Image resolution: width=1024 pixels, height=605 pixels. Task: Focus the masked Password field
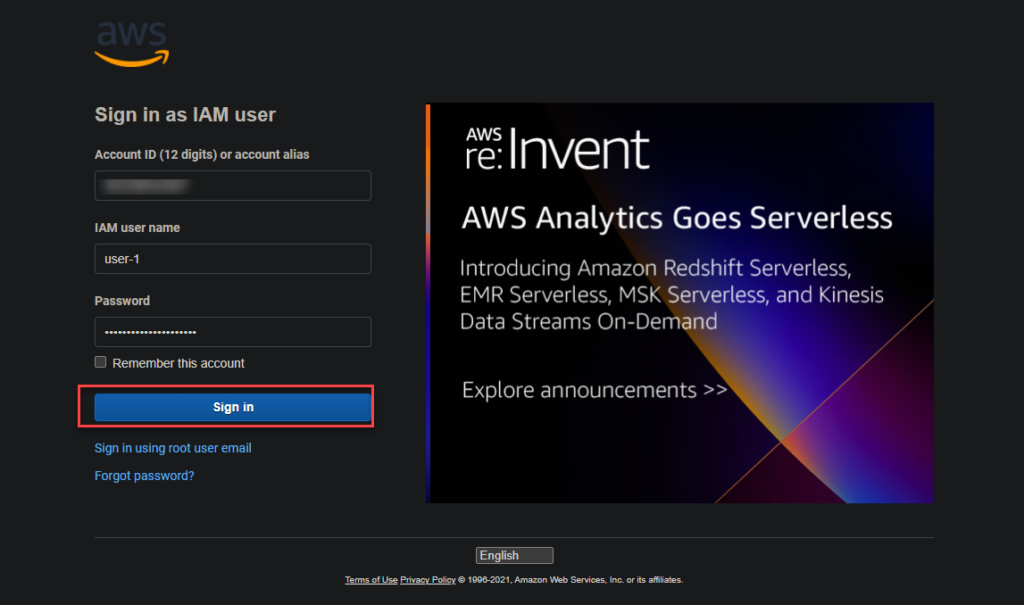click(x=232, y=331)
